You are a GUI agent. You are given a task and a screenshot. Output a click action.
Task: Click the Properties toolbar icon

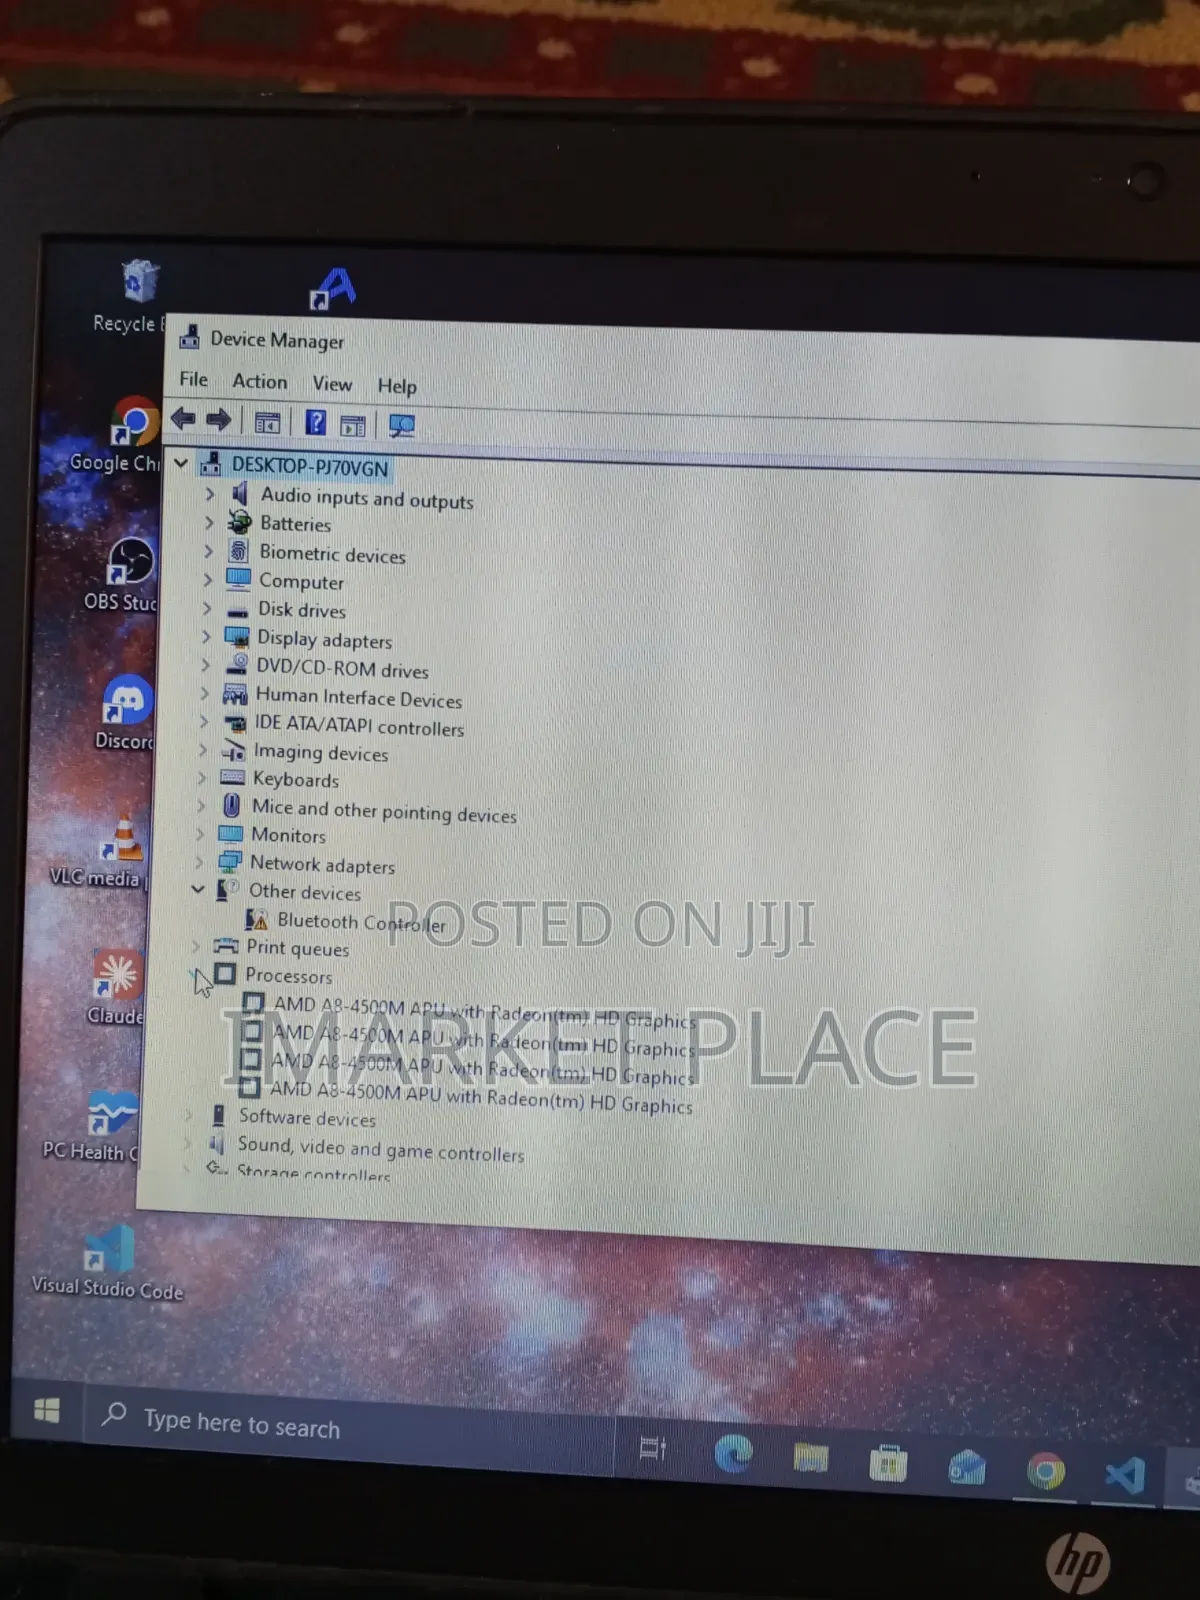point(353,426)
